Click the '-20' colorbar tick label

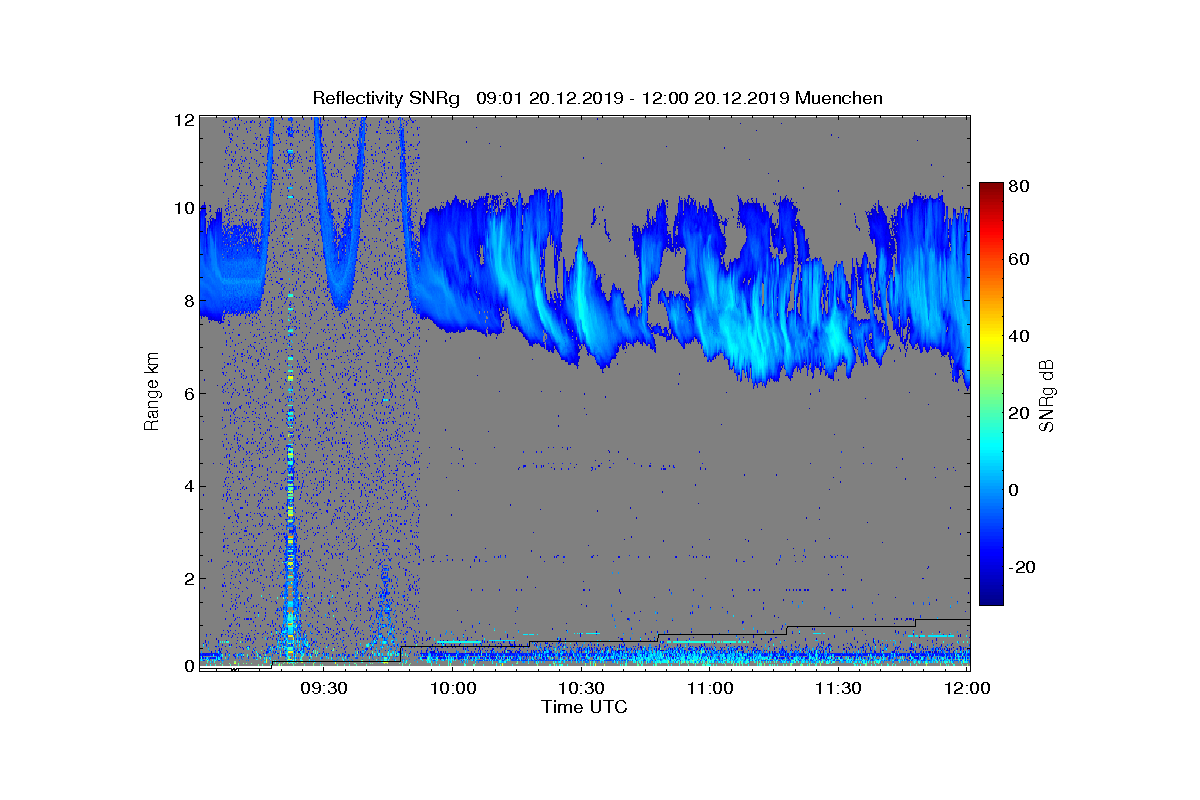[x=1022, y=567]
